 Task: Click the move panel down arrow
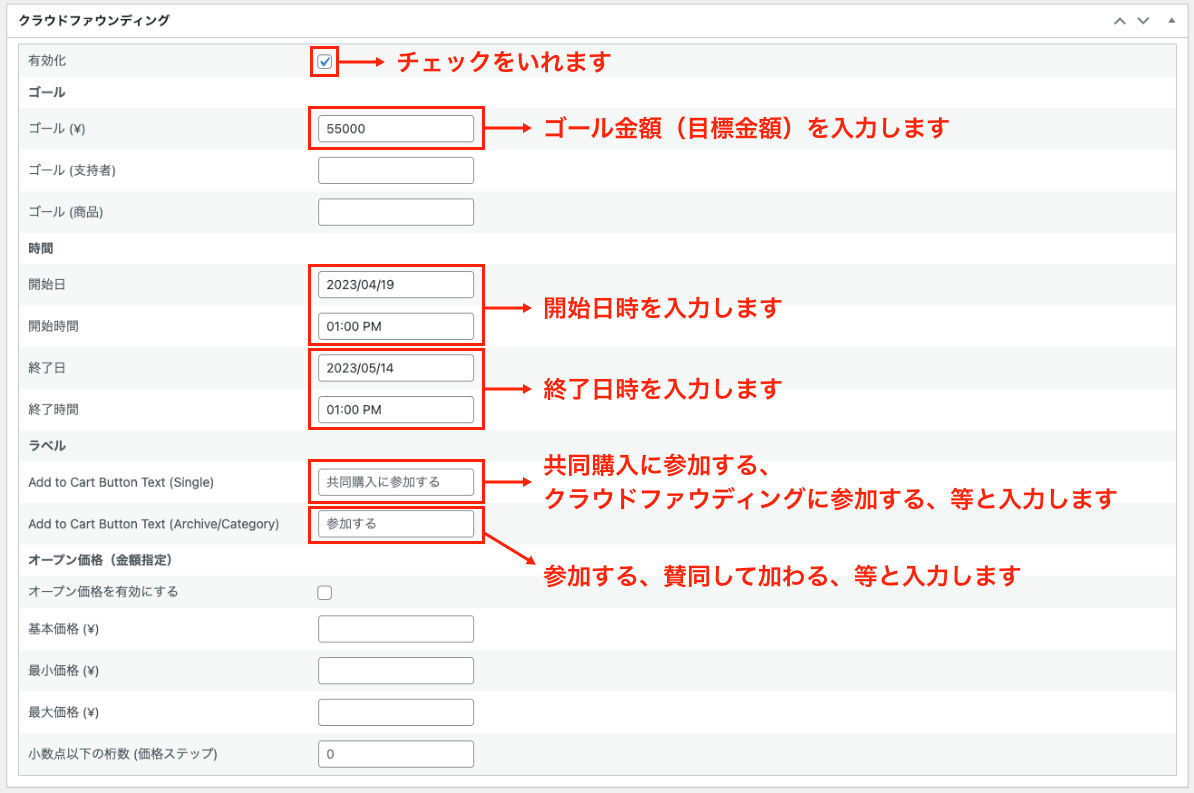click(x=1143, y=20)
